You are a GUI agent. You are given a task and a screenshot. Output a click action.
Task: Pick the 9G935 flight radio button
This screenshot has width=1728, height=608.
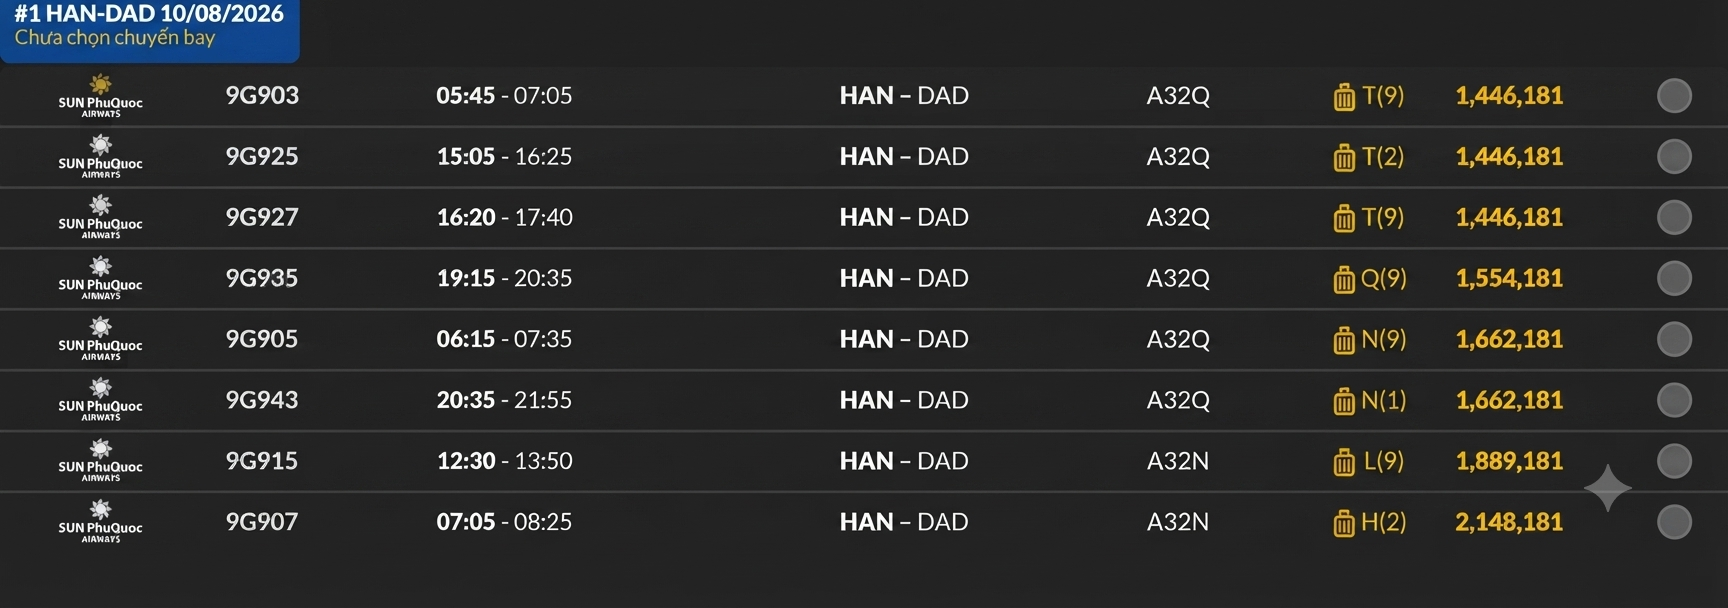pyautogui.click(x=1674, y=278)
